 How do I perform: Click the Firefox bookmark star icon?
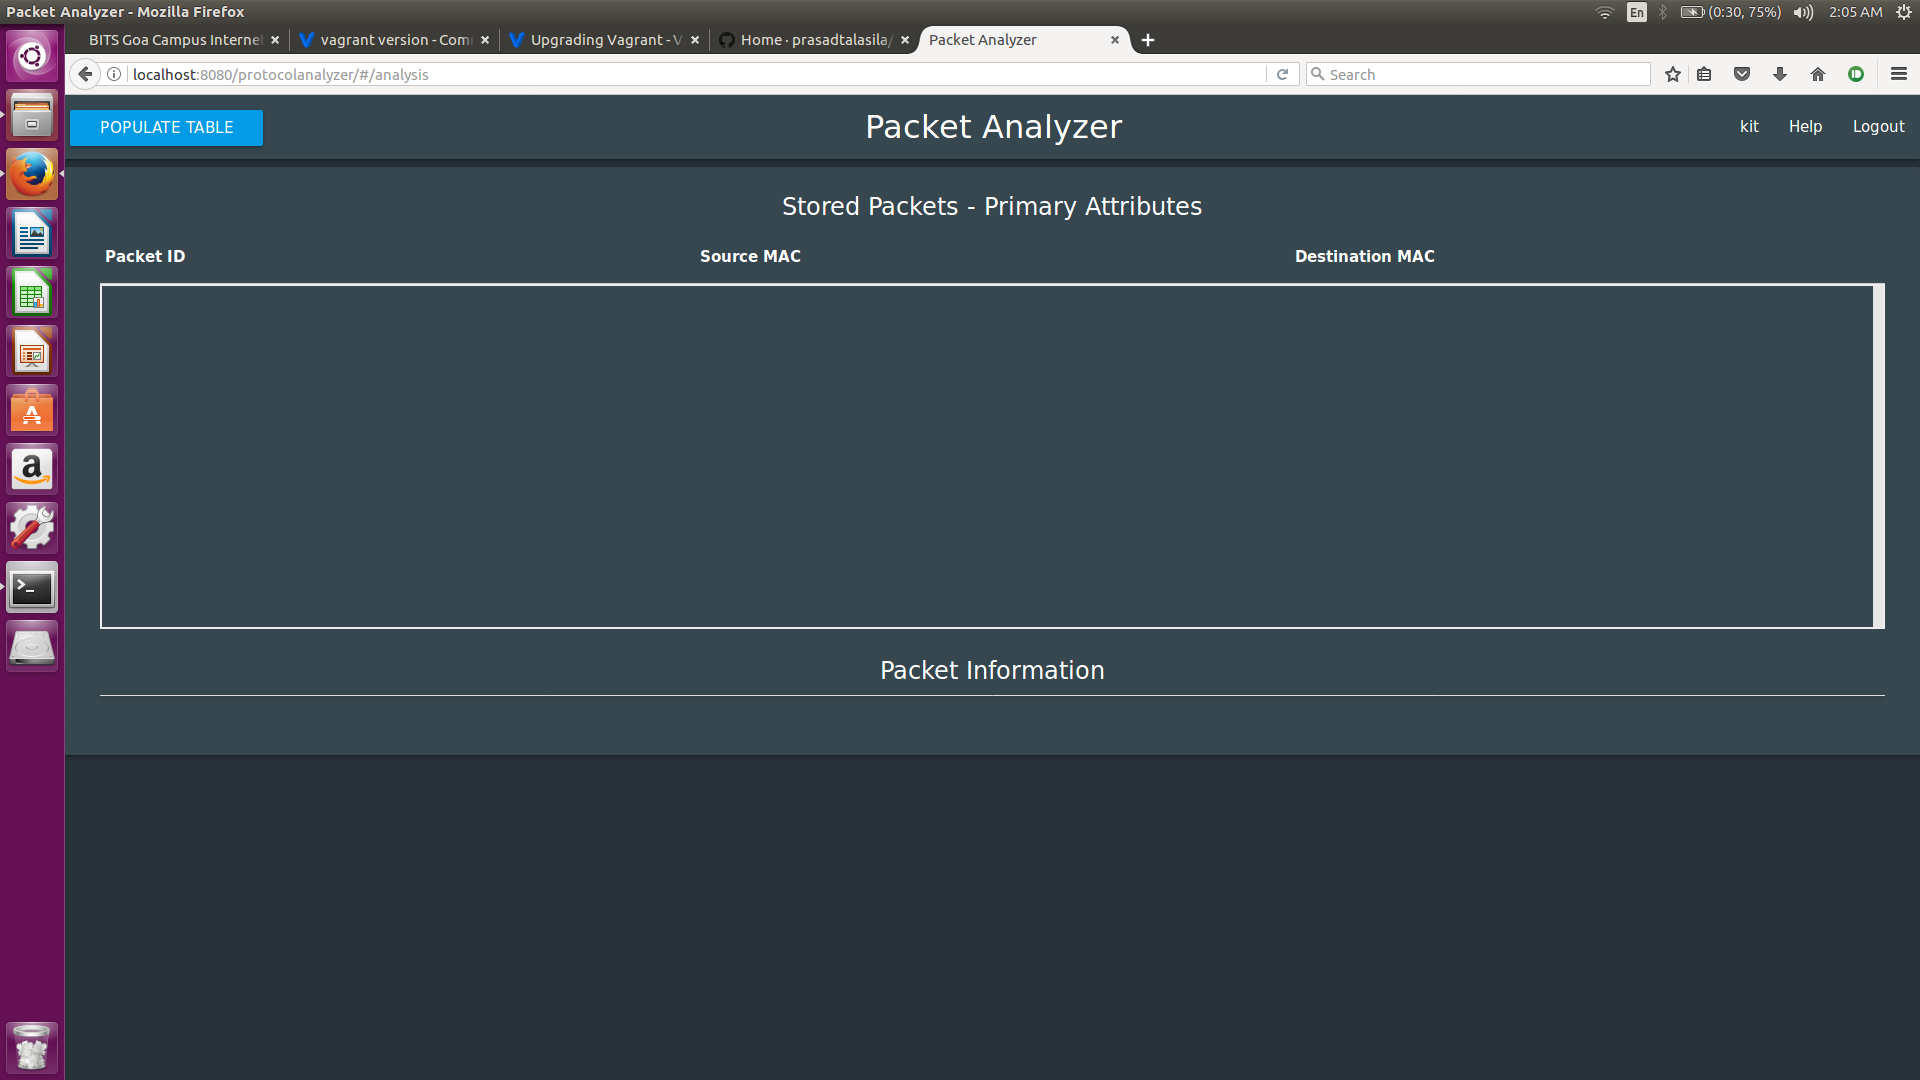(1672, 74)
